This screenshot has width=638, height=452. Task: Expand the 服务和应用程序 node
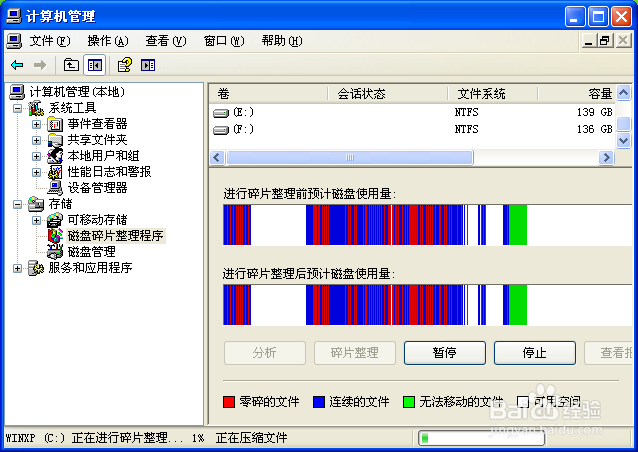tap(17, 268)
